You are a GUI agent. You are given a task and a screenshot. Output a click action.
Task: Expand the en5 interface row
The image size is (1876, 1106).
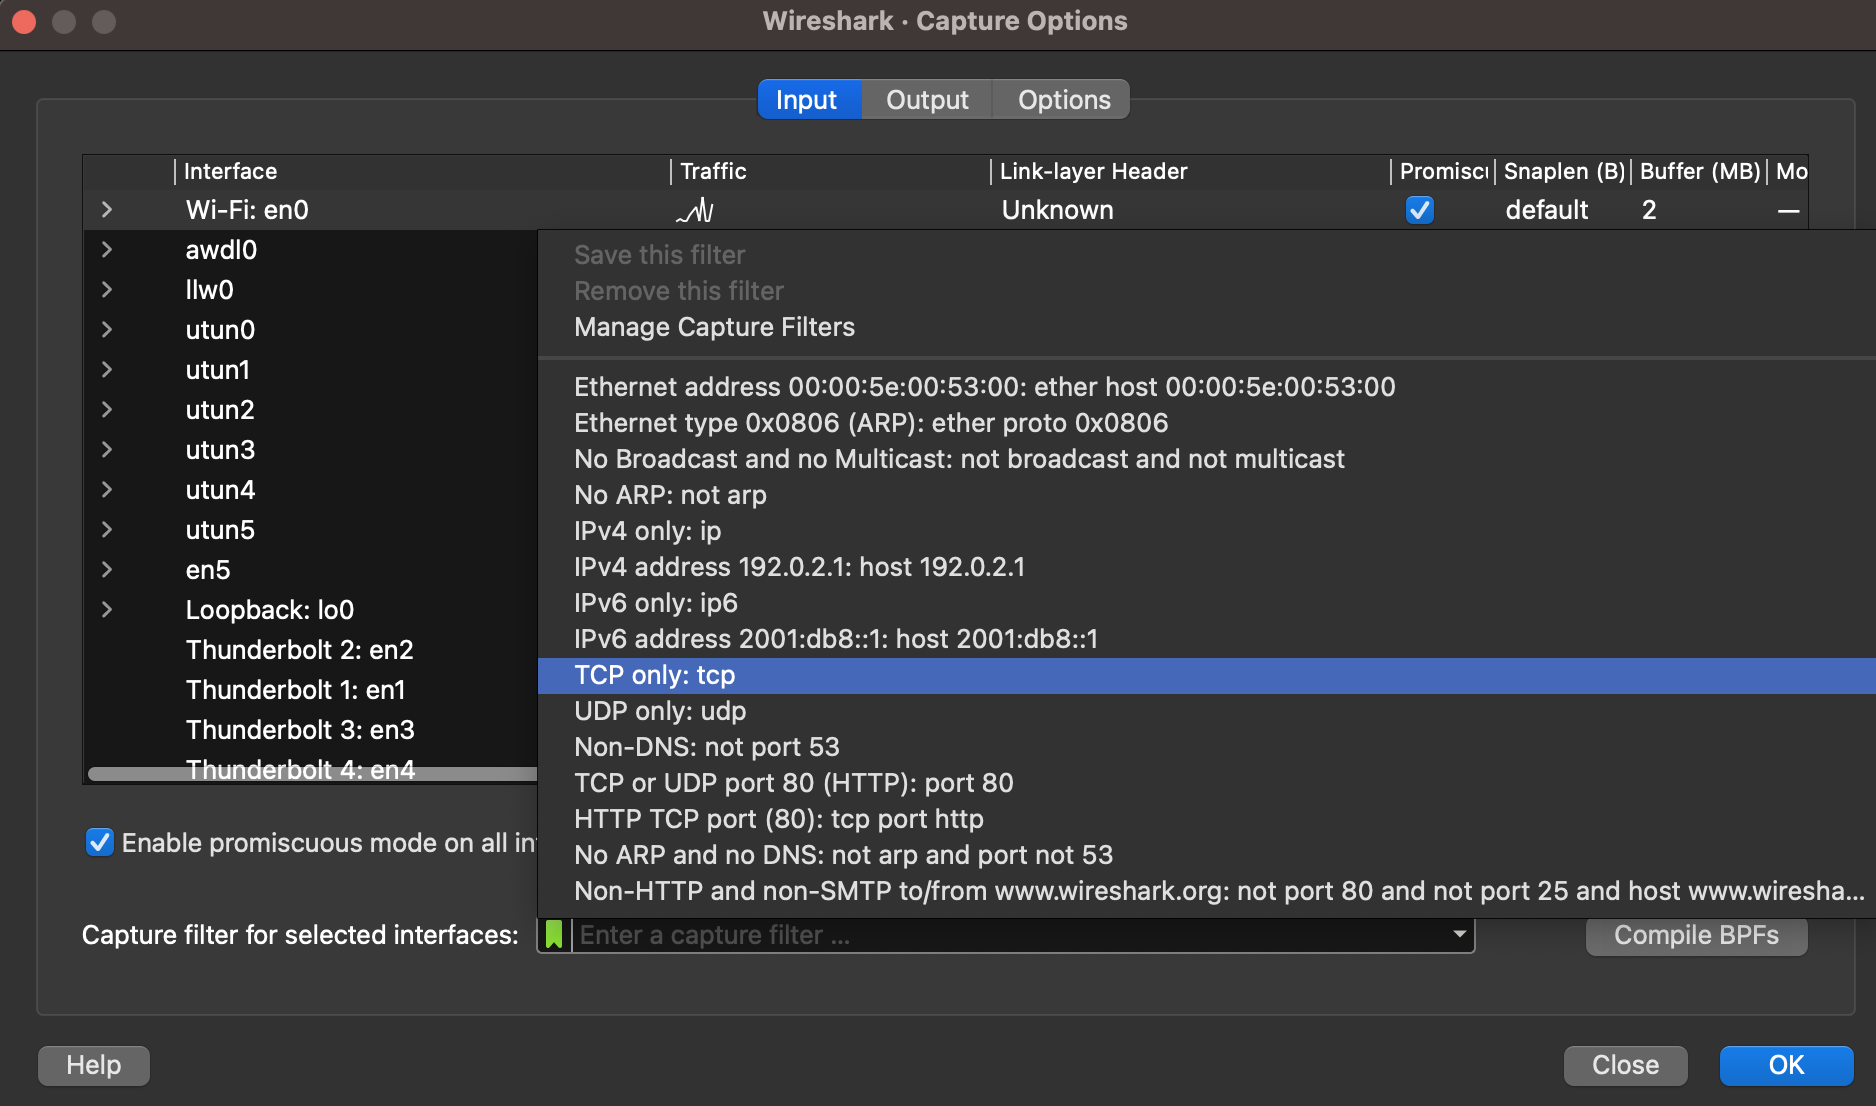point(107,570)
